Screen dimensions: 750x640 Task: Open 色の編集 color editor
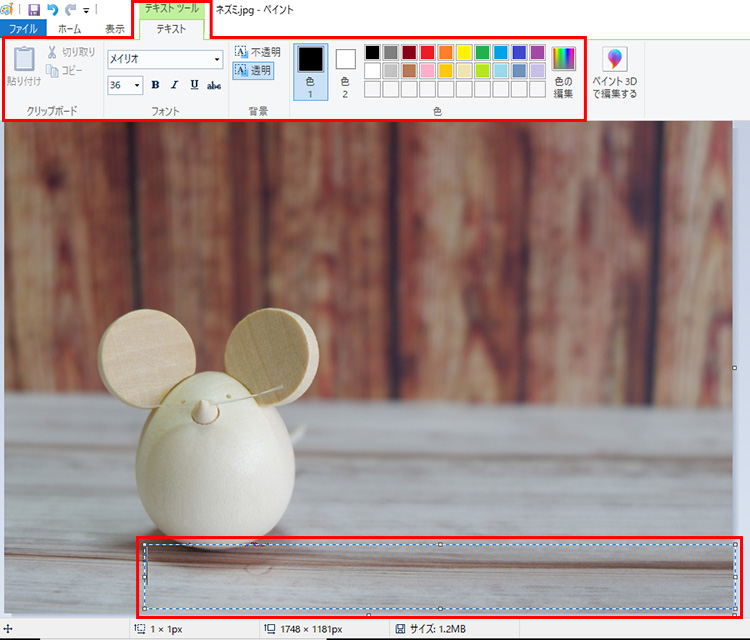(564, 70)
